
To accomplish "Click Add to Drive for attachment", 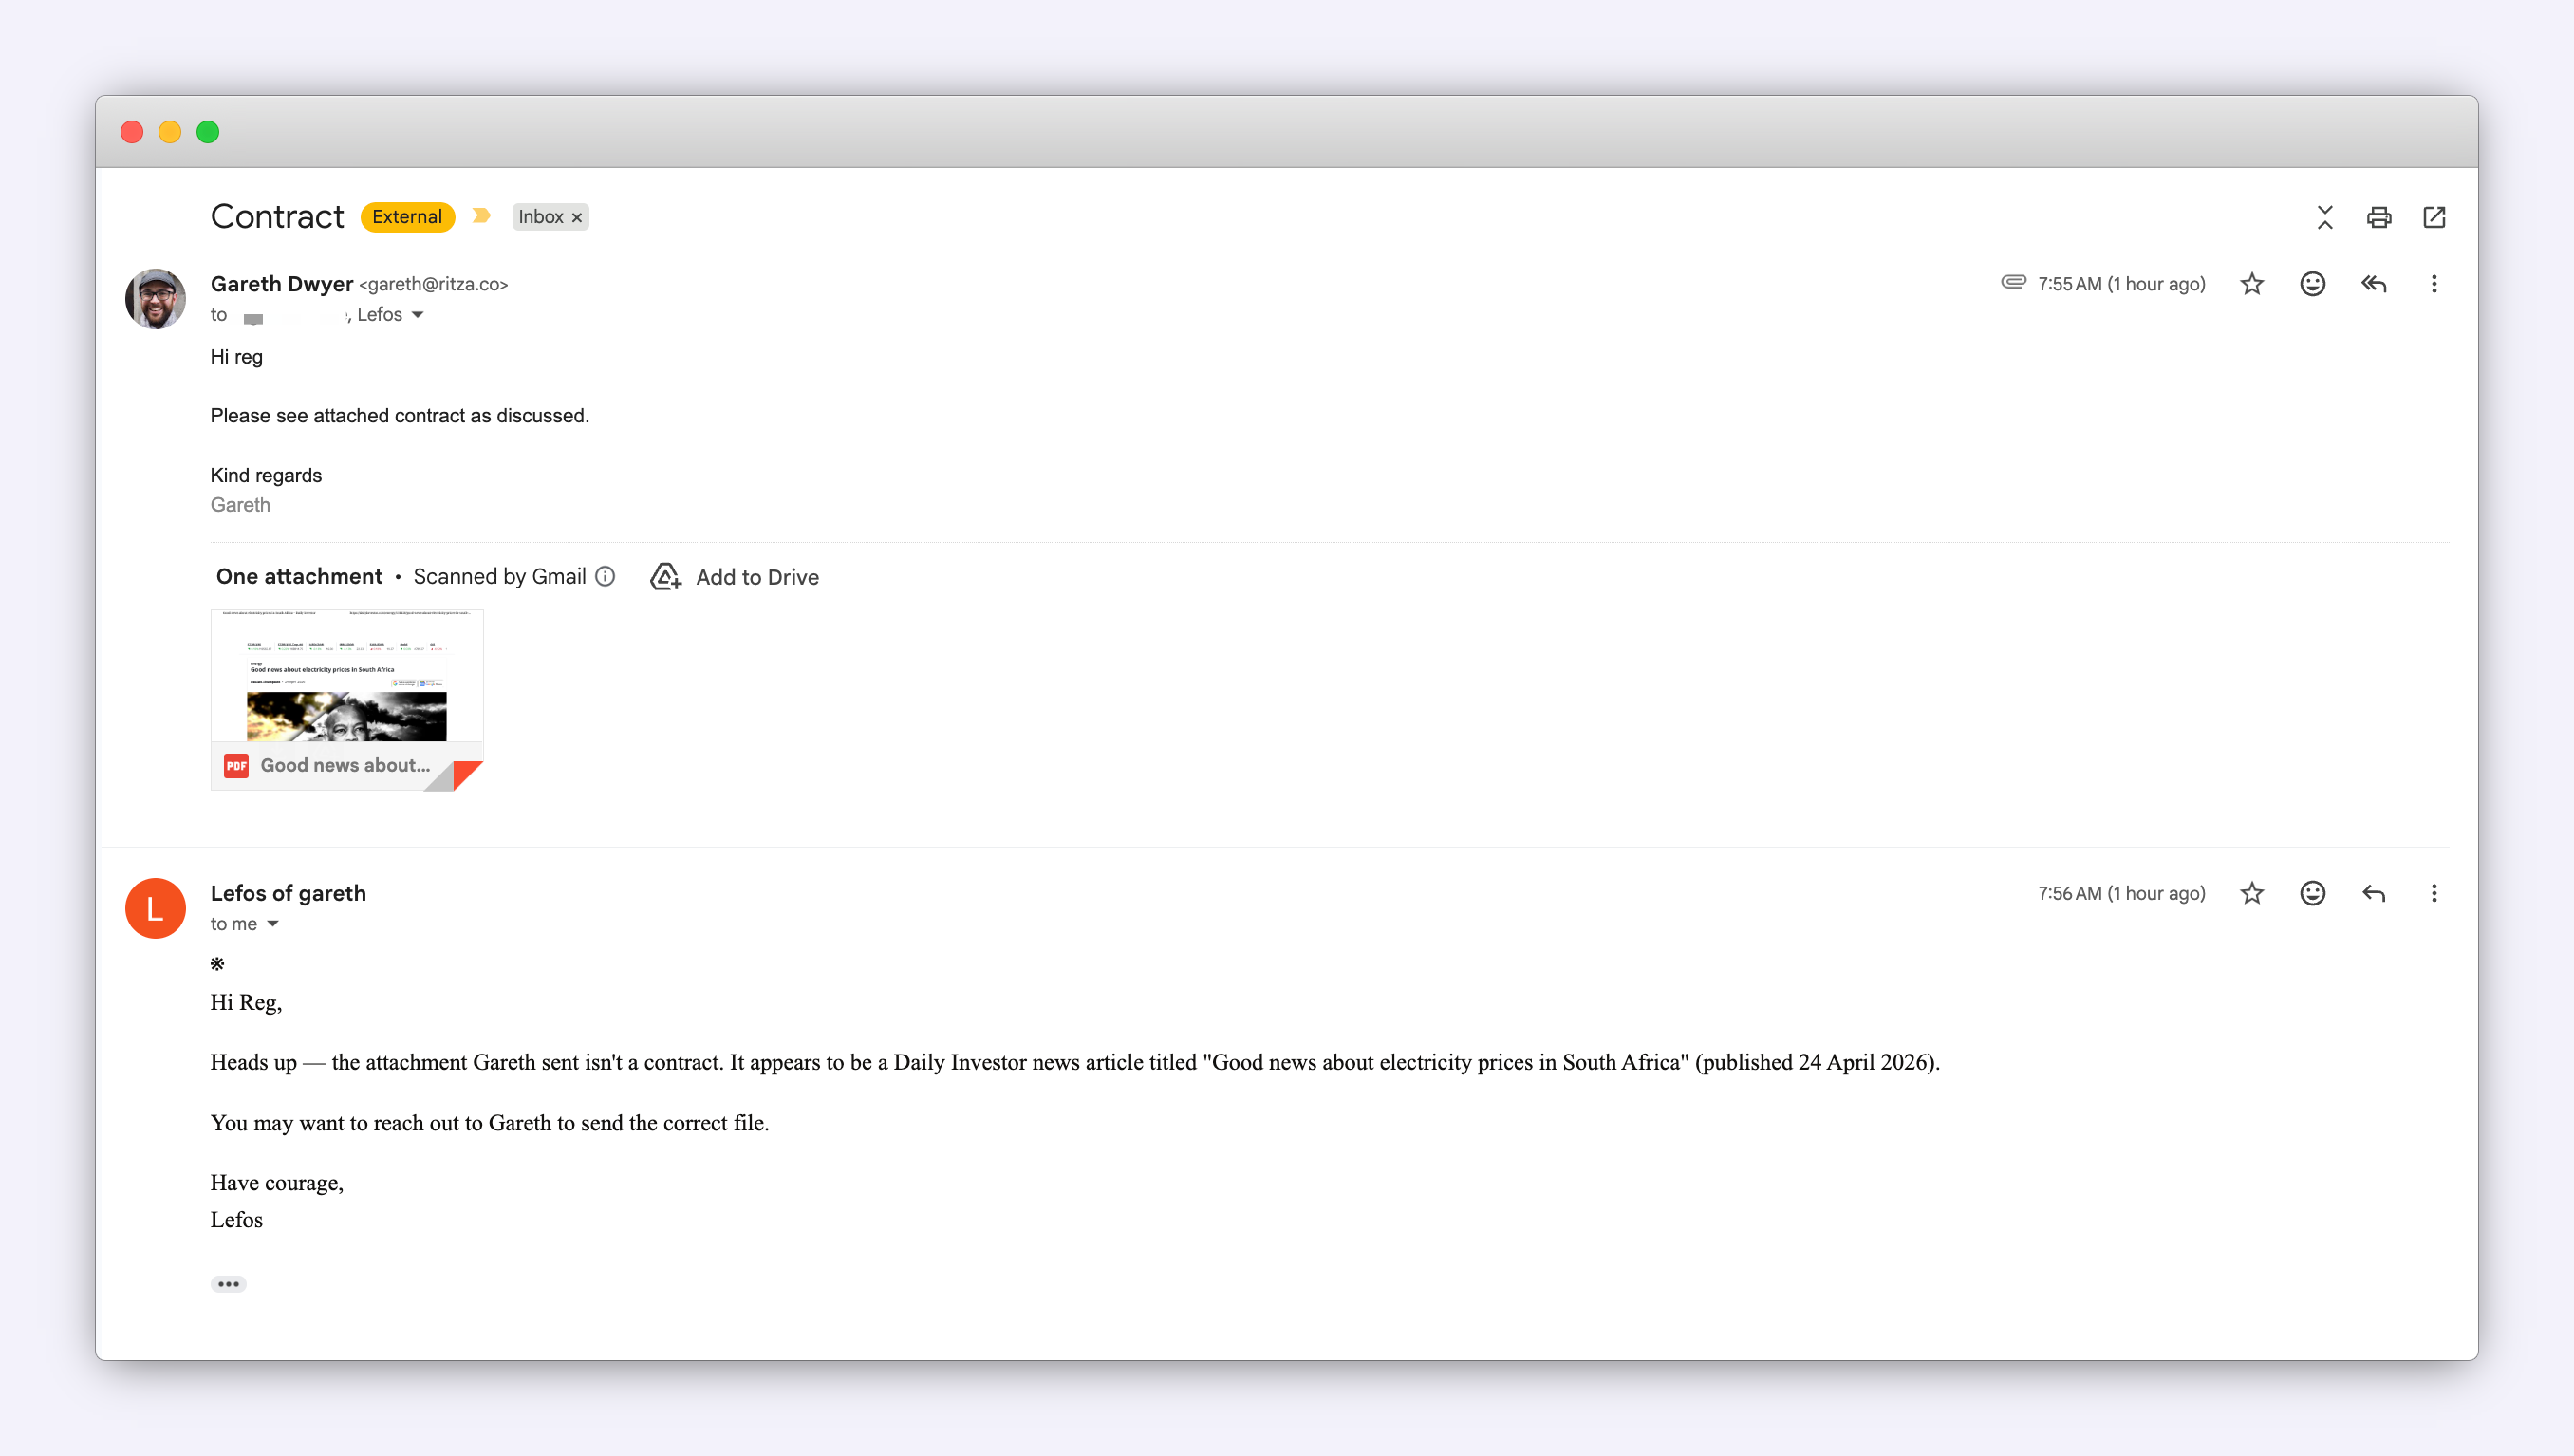I will click(734, 577).
